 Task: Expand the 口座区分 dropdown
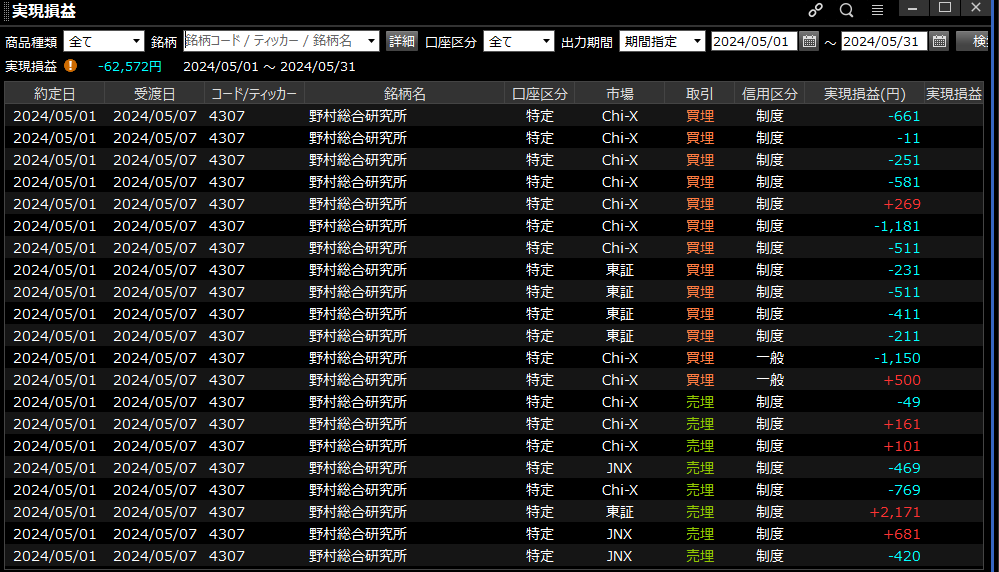(546, 41)
